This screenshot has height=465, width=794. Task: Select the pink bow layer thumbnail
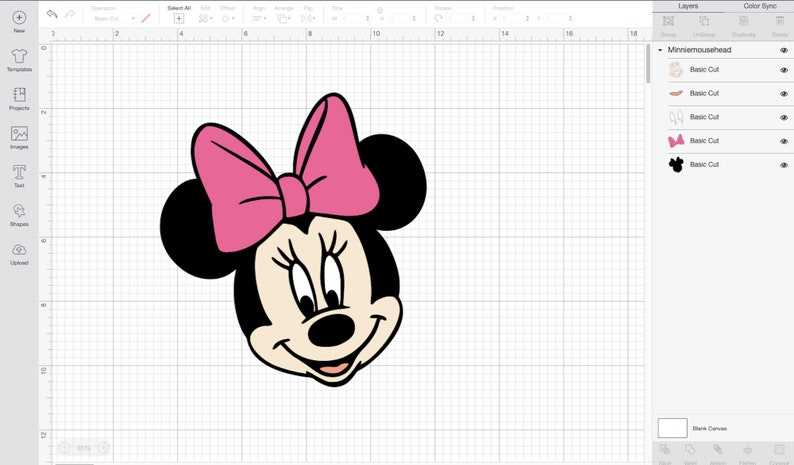(676, 141)
